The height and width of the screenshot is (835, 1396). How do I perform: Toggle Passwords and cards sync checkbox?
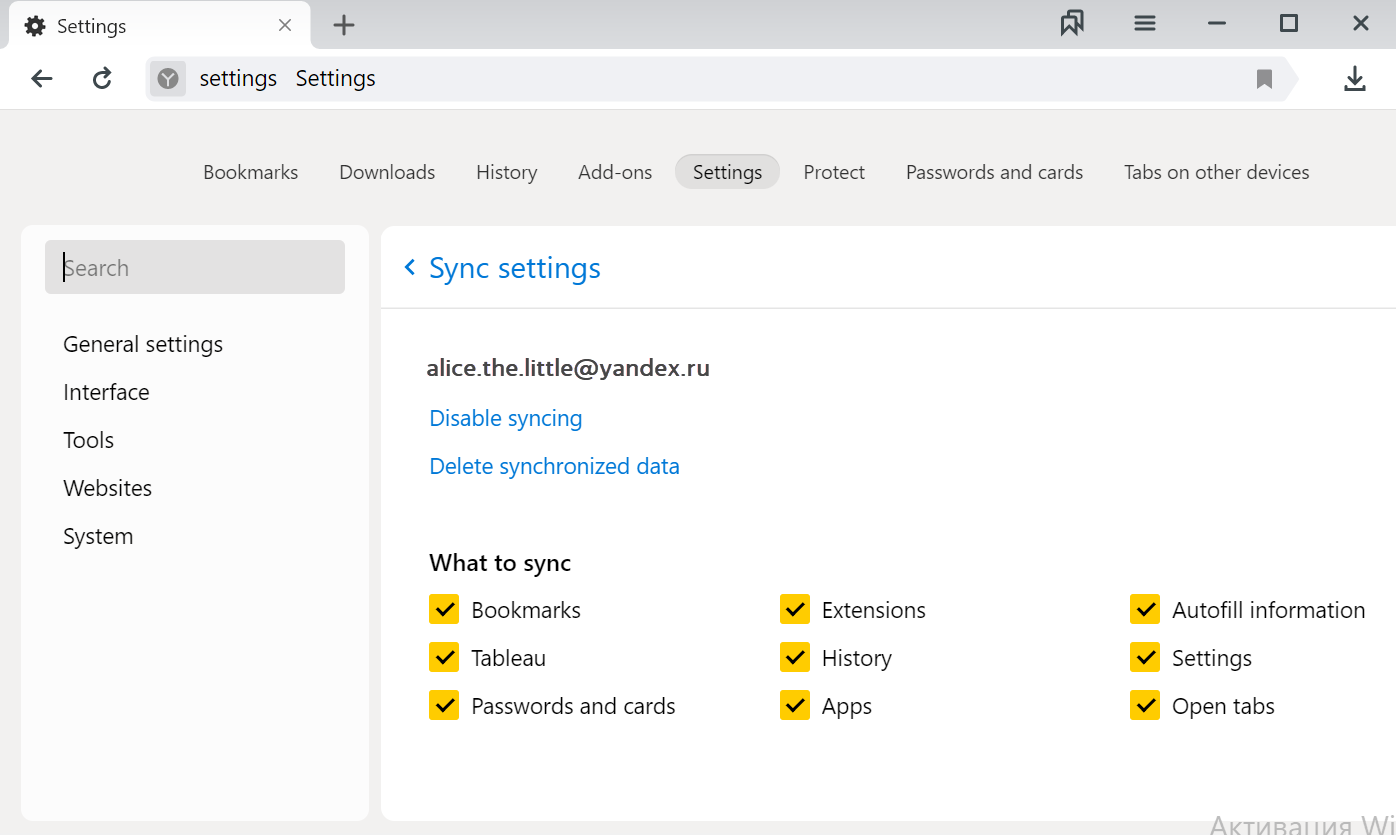444,705
